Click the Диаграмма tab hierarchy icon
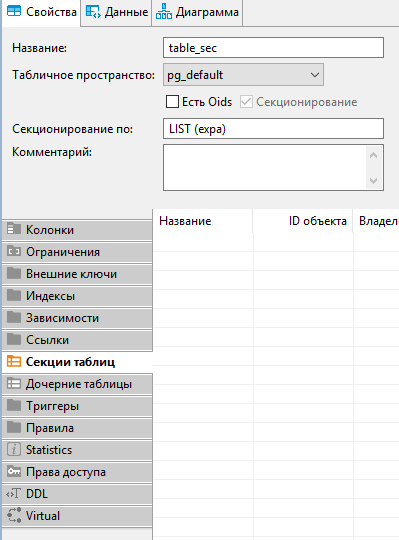The height and width of the screenshot is (540, 399). (x=164, y=11)
